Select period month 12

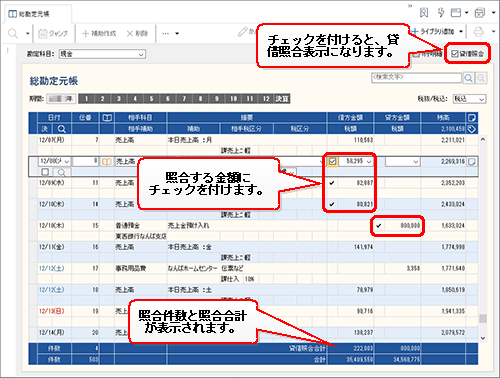266,99
